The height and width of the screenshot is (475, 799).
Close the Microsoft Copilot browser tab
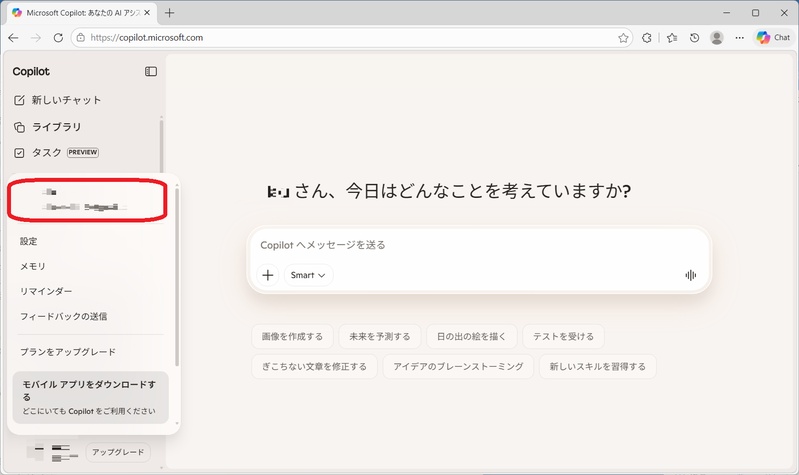pos(147,13)
